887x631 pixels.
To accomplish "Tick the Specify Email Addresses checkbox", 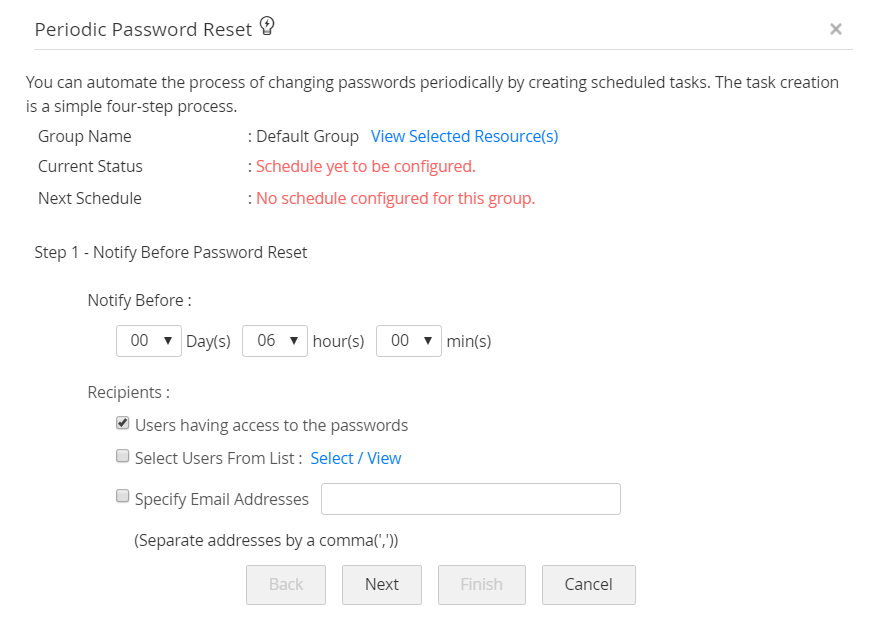I will [123, 496].
